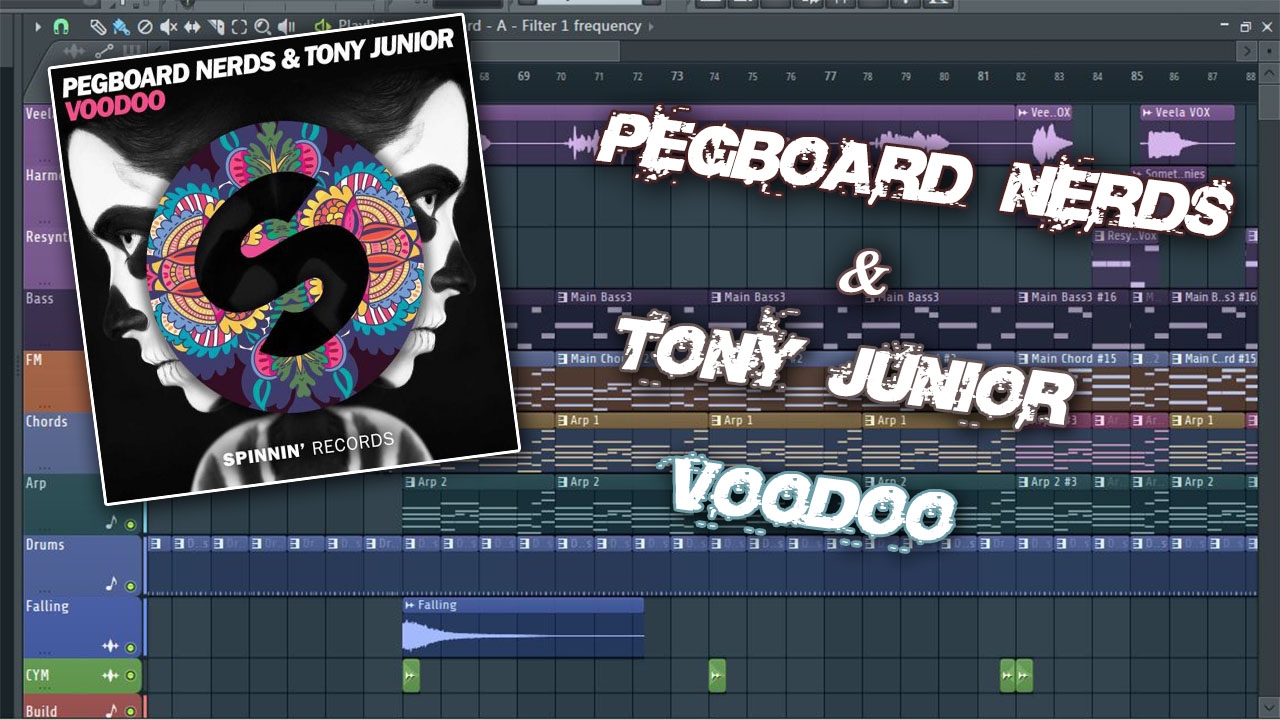
Task: Click the waveform icon on CYM track
Action: [x=110, y=676]
